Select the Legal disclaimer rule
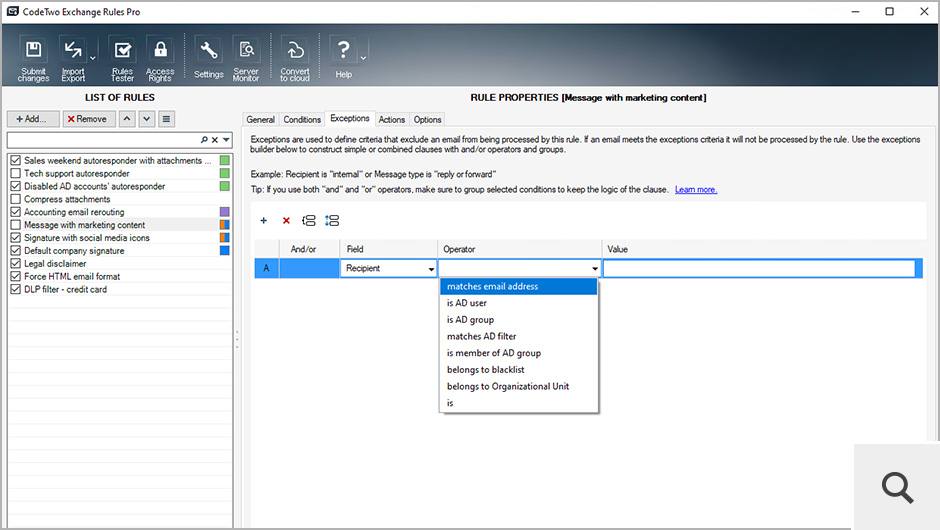Image resolution: width=940 pixels, height=530 pixels. click(55, 263)
